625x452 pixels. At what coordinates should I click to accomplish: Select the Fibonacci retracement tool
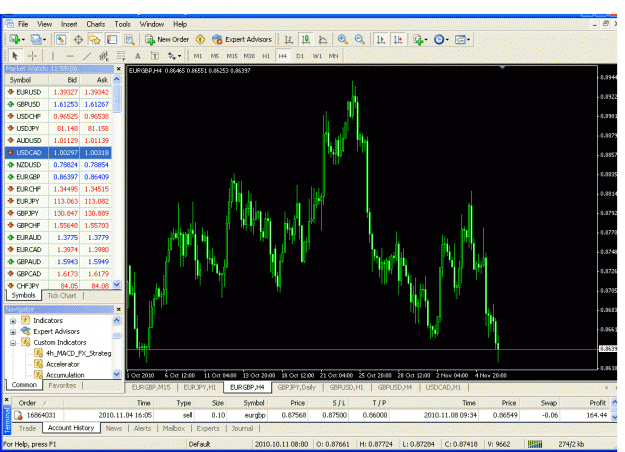121,56
